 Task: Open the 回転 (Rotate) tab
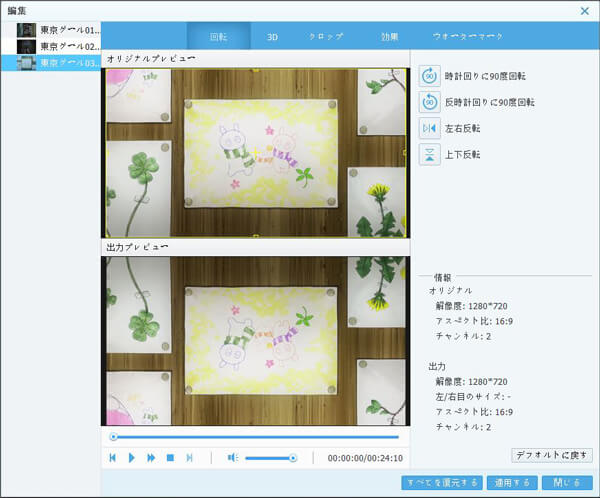(x=218, y=36)
